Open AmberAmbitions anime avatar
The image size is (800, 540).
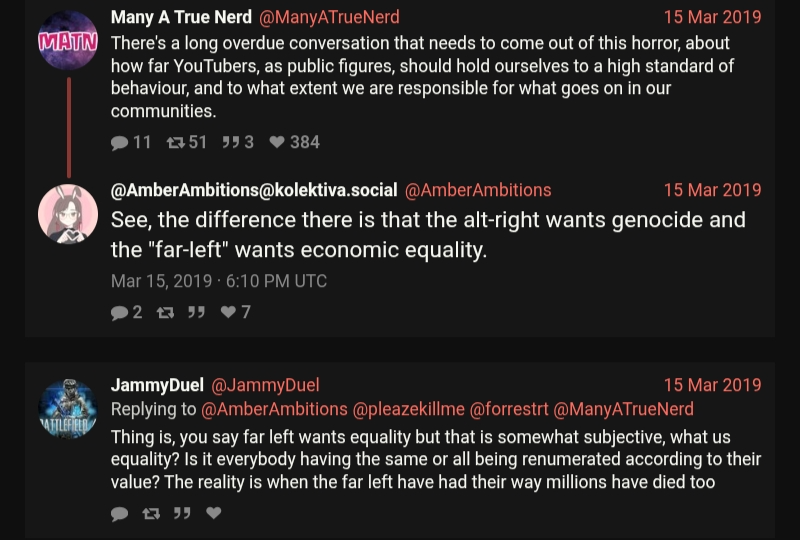pos(68,214)
